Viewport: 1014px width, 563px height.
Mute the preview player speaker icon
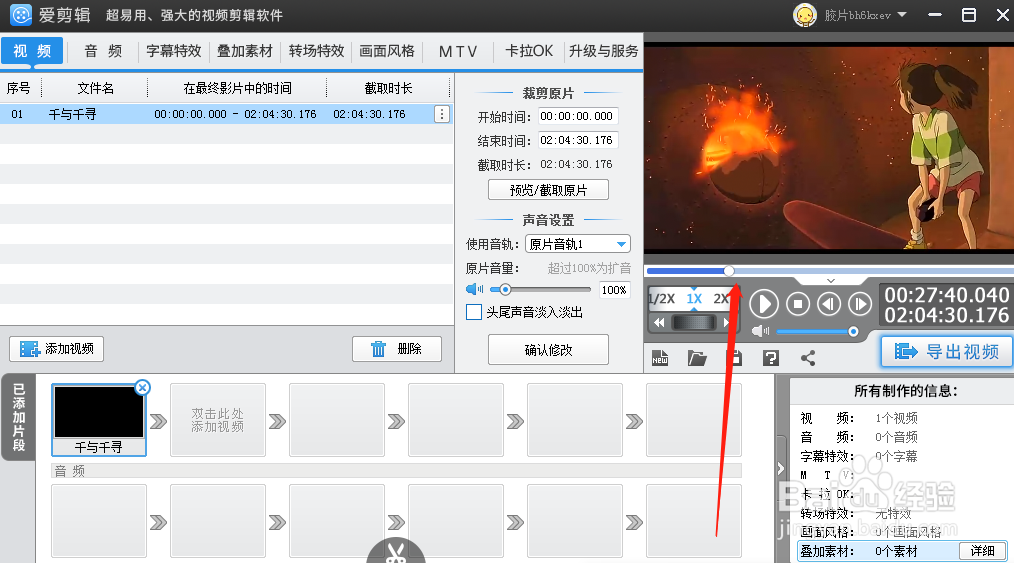[x=760, y=331]
